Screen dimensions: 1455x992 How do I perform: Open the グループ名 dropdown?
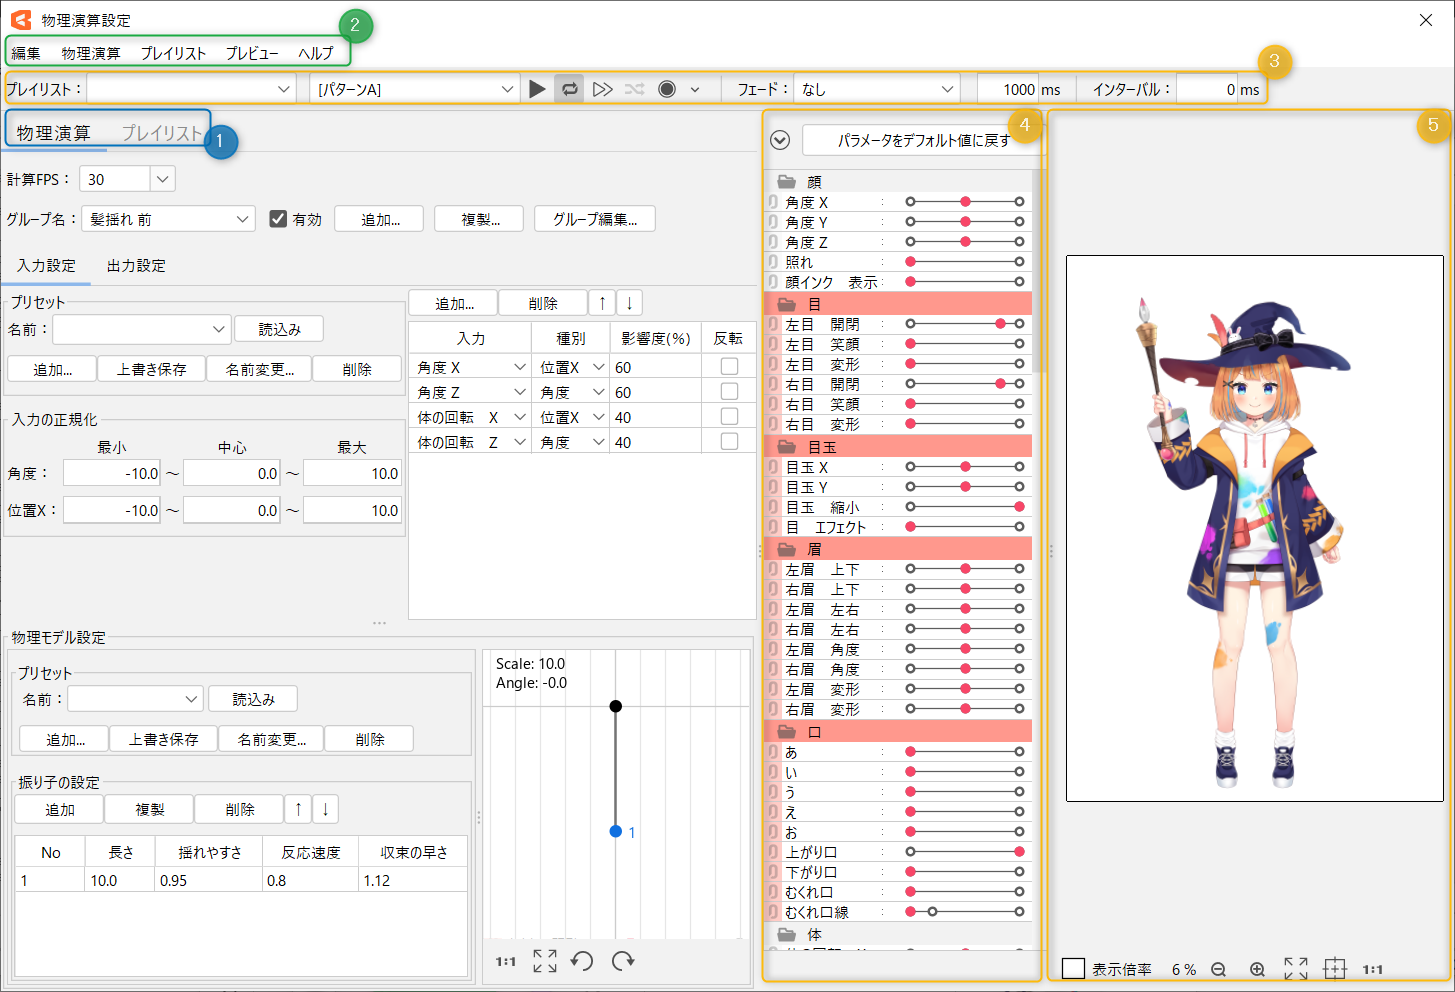point(243,219)
